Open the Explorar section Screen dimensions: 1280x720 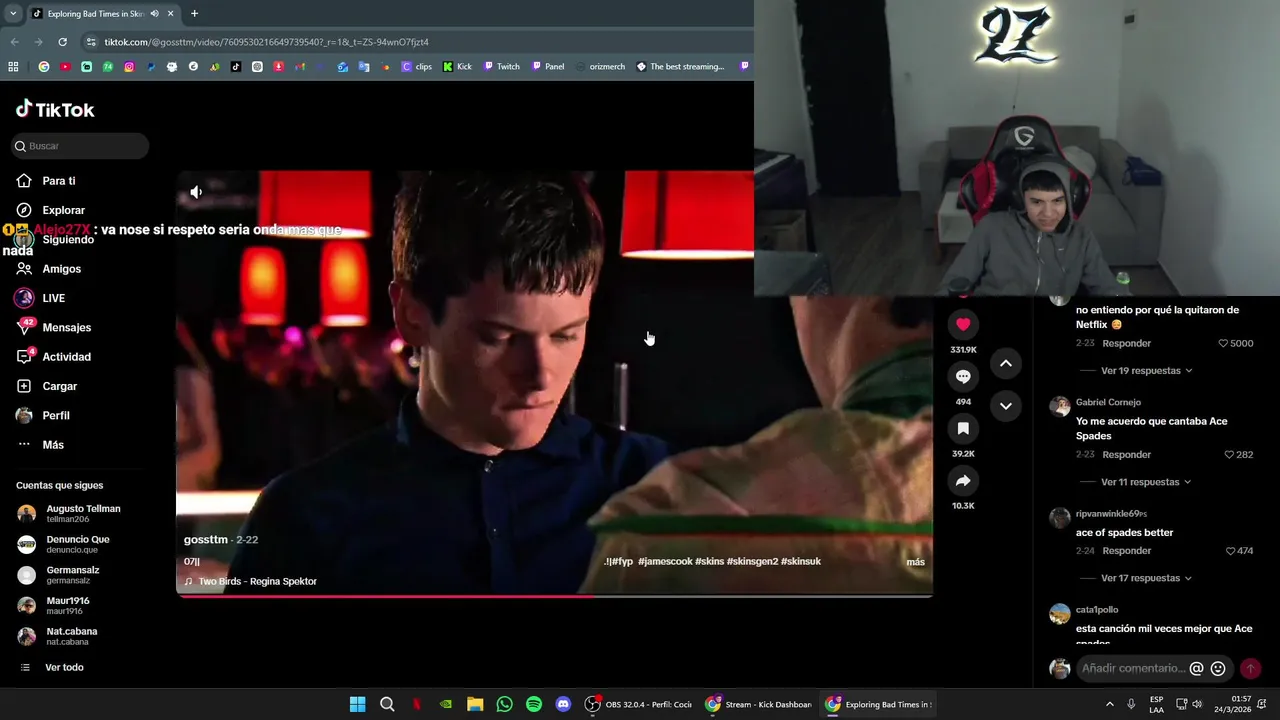point(51,210)
